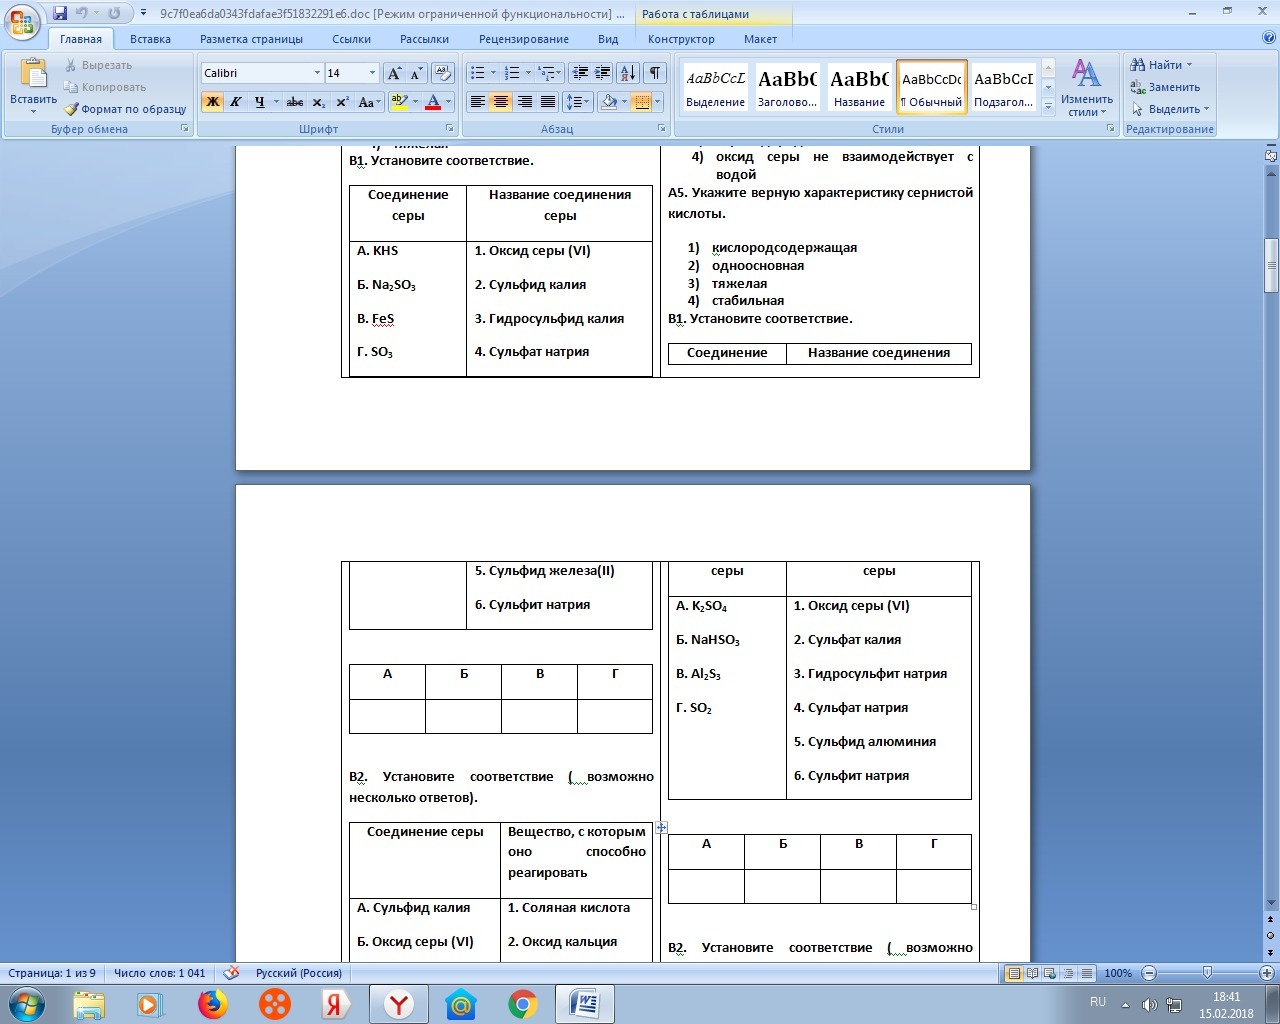Click the Заменить (Replace) button
Viewport: 1280px width, 1024px height.
(x=1166, y=87)
